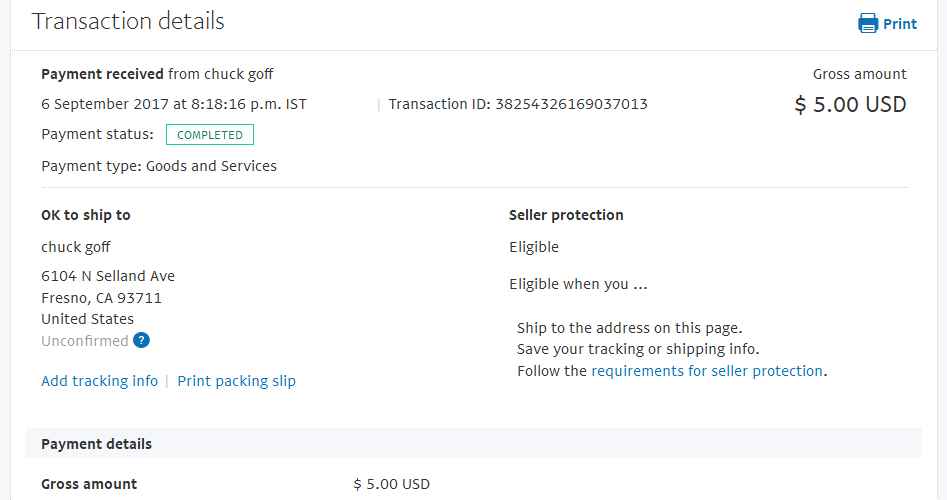Click the Seller protection heading
This screenshot has width=947, height=500.
pos(566,215)
